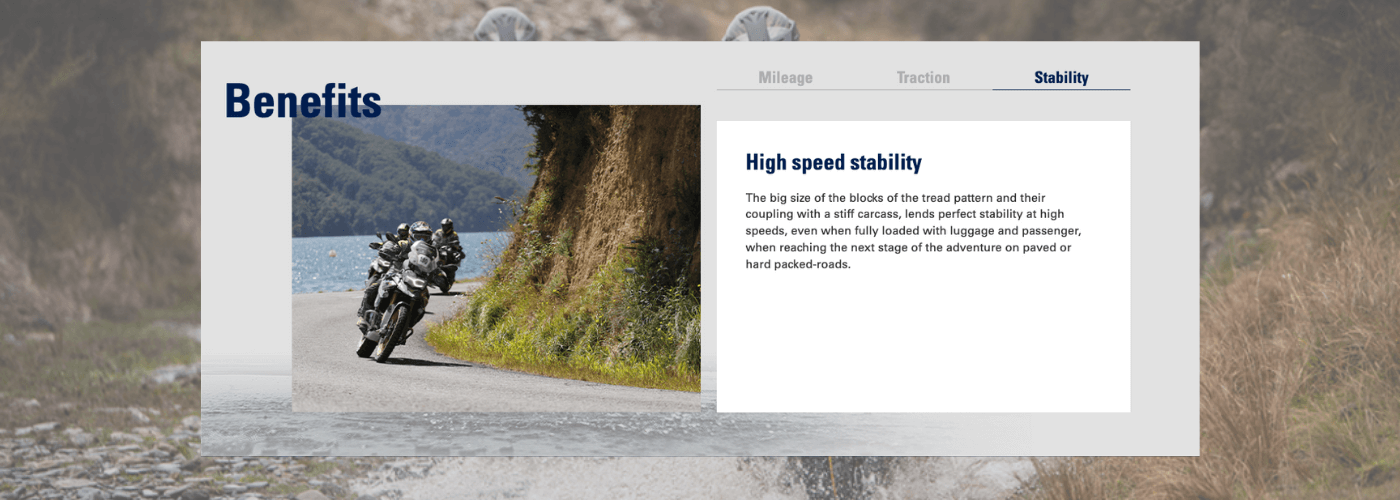
Task: Open the Traction tab
Action: (x=923, y=78)
